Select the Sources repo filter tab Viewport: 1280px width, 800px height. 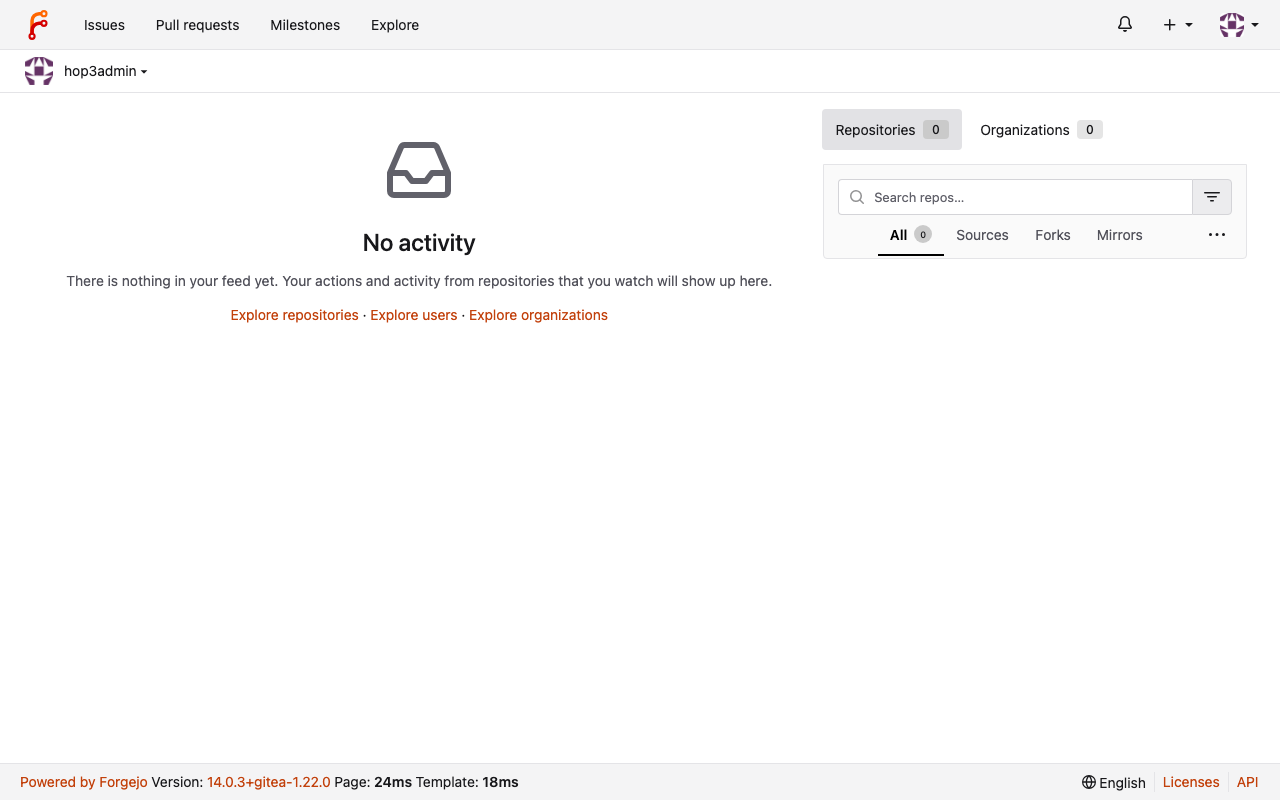click(x=982, y=235)
